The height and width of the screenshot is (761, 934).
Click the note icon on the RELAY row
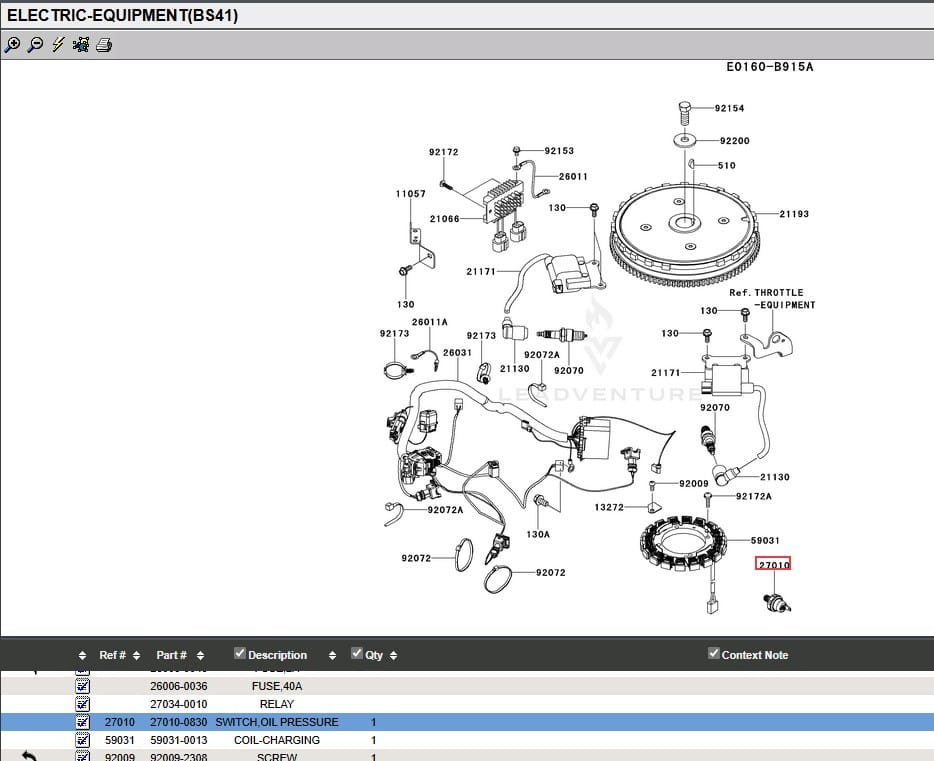(83, 704)
